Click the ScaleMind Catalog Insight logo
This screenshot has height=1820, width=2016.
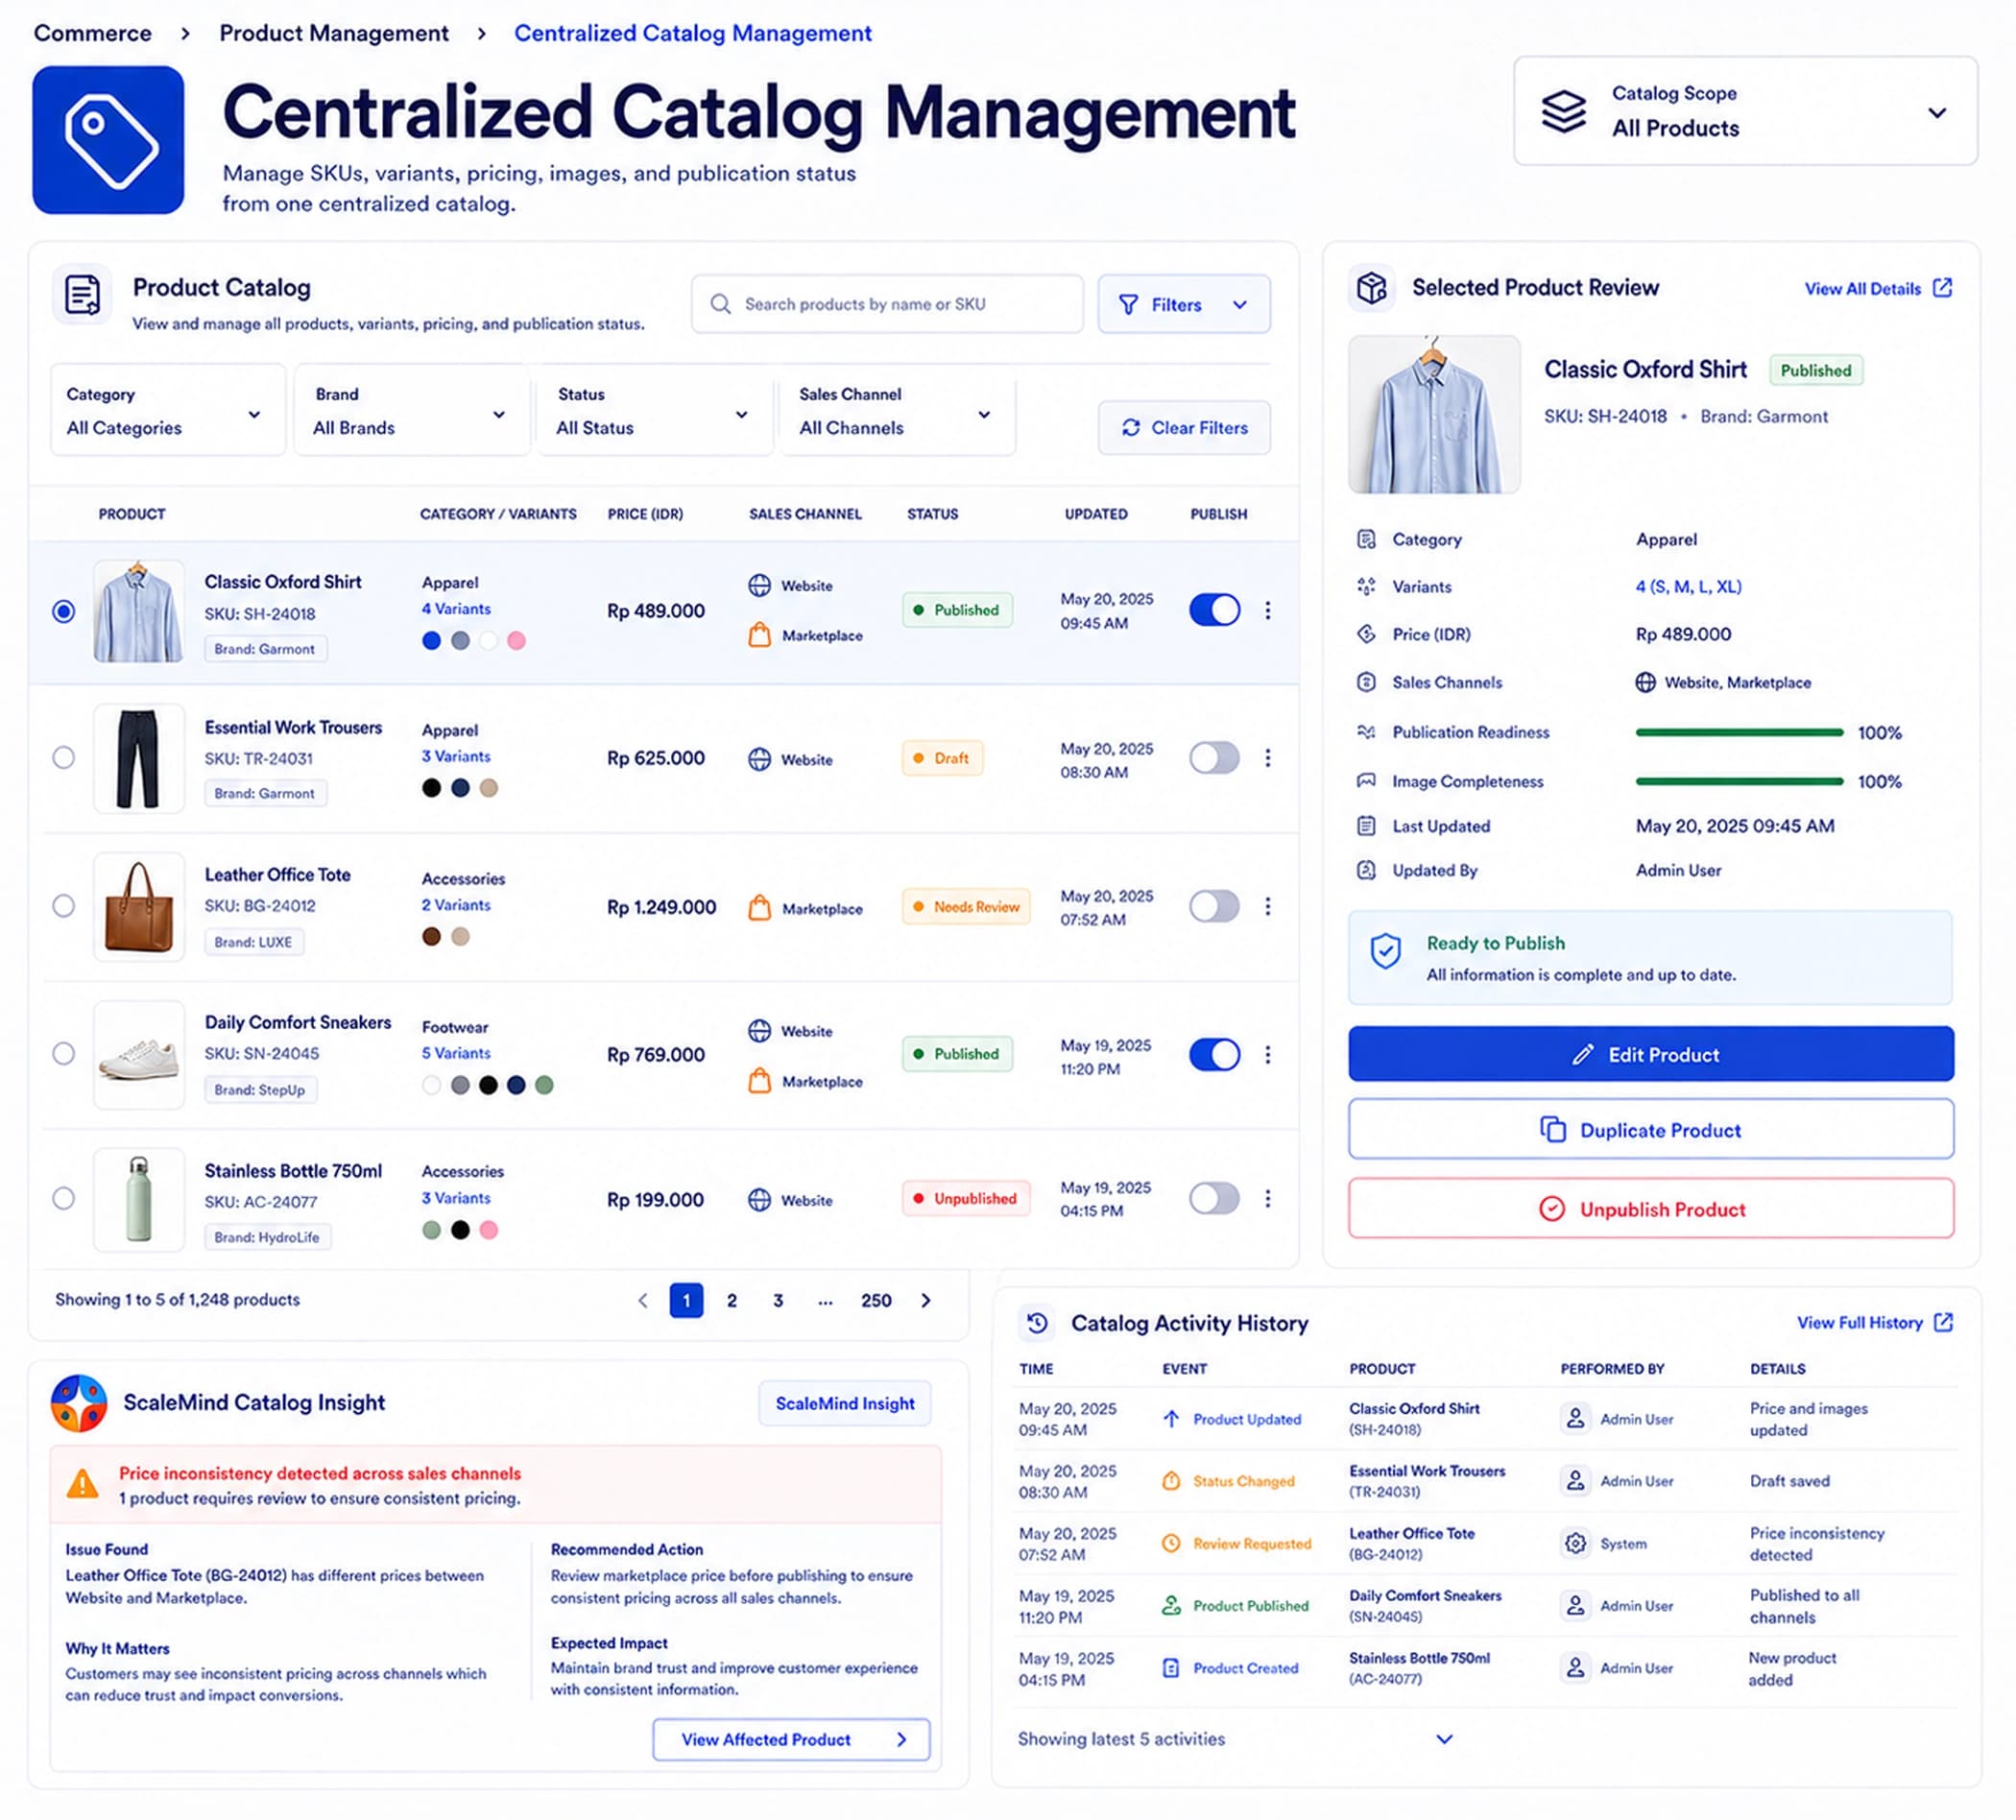coord(79,1403)
